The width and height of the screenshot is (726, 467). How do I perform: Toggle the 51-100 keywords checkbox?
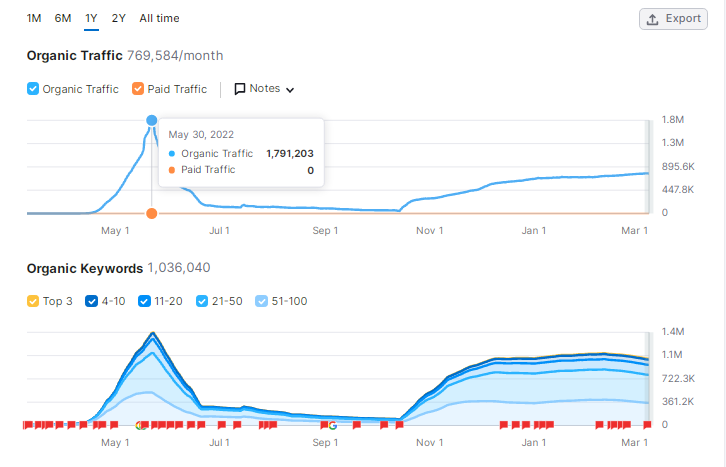262,301
